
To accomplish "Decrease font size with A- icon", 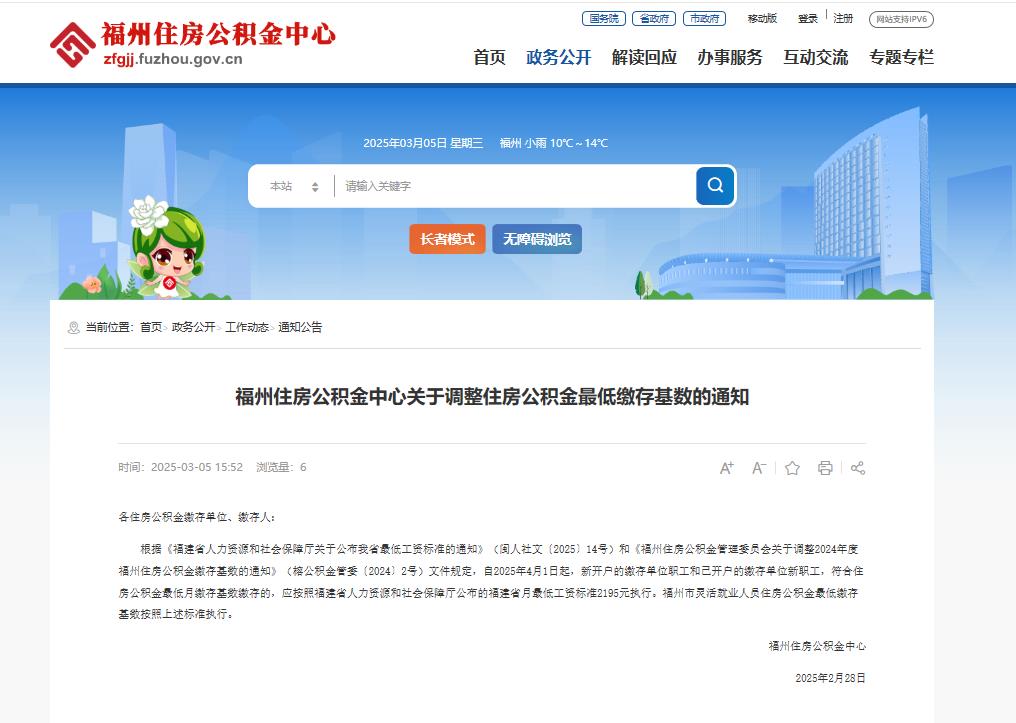I will pos(759,468).
